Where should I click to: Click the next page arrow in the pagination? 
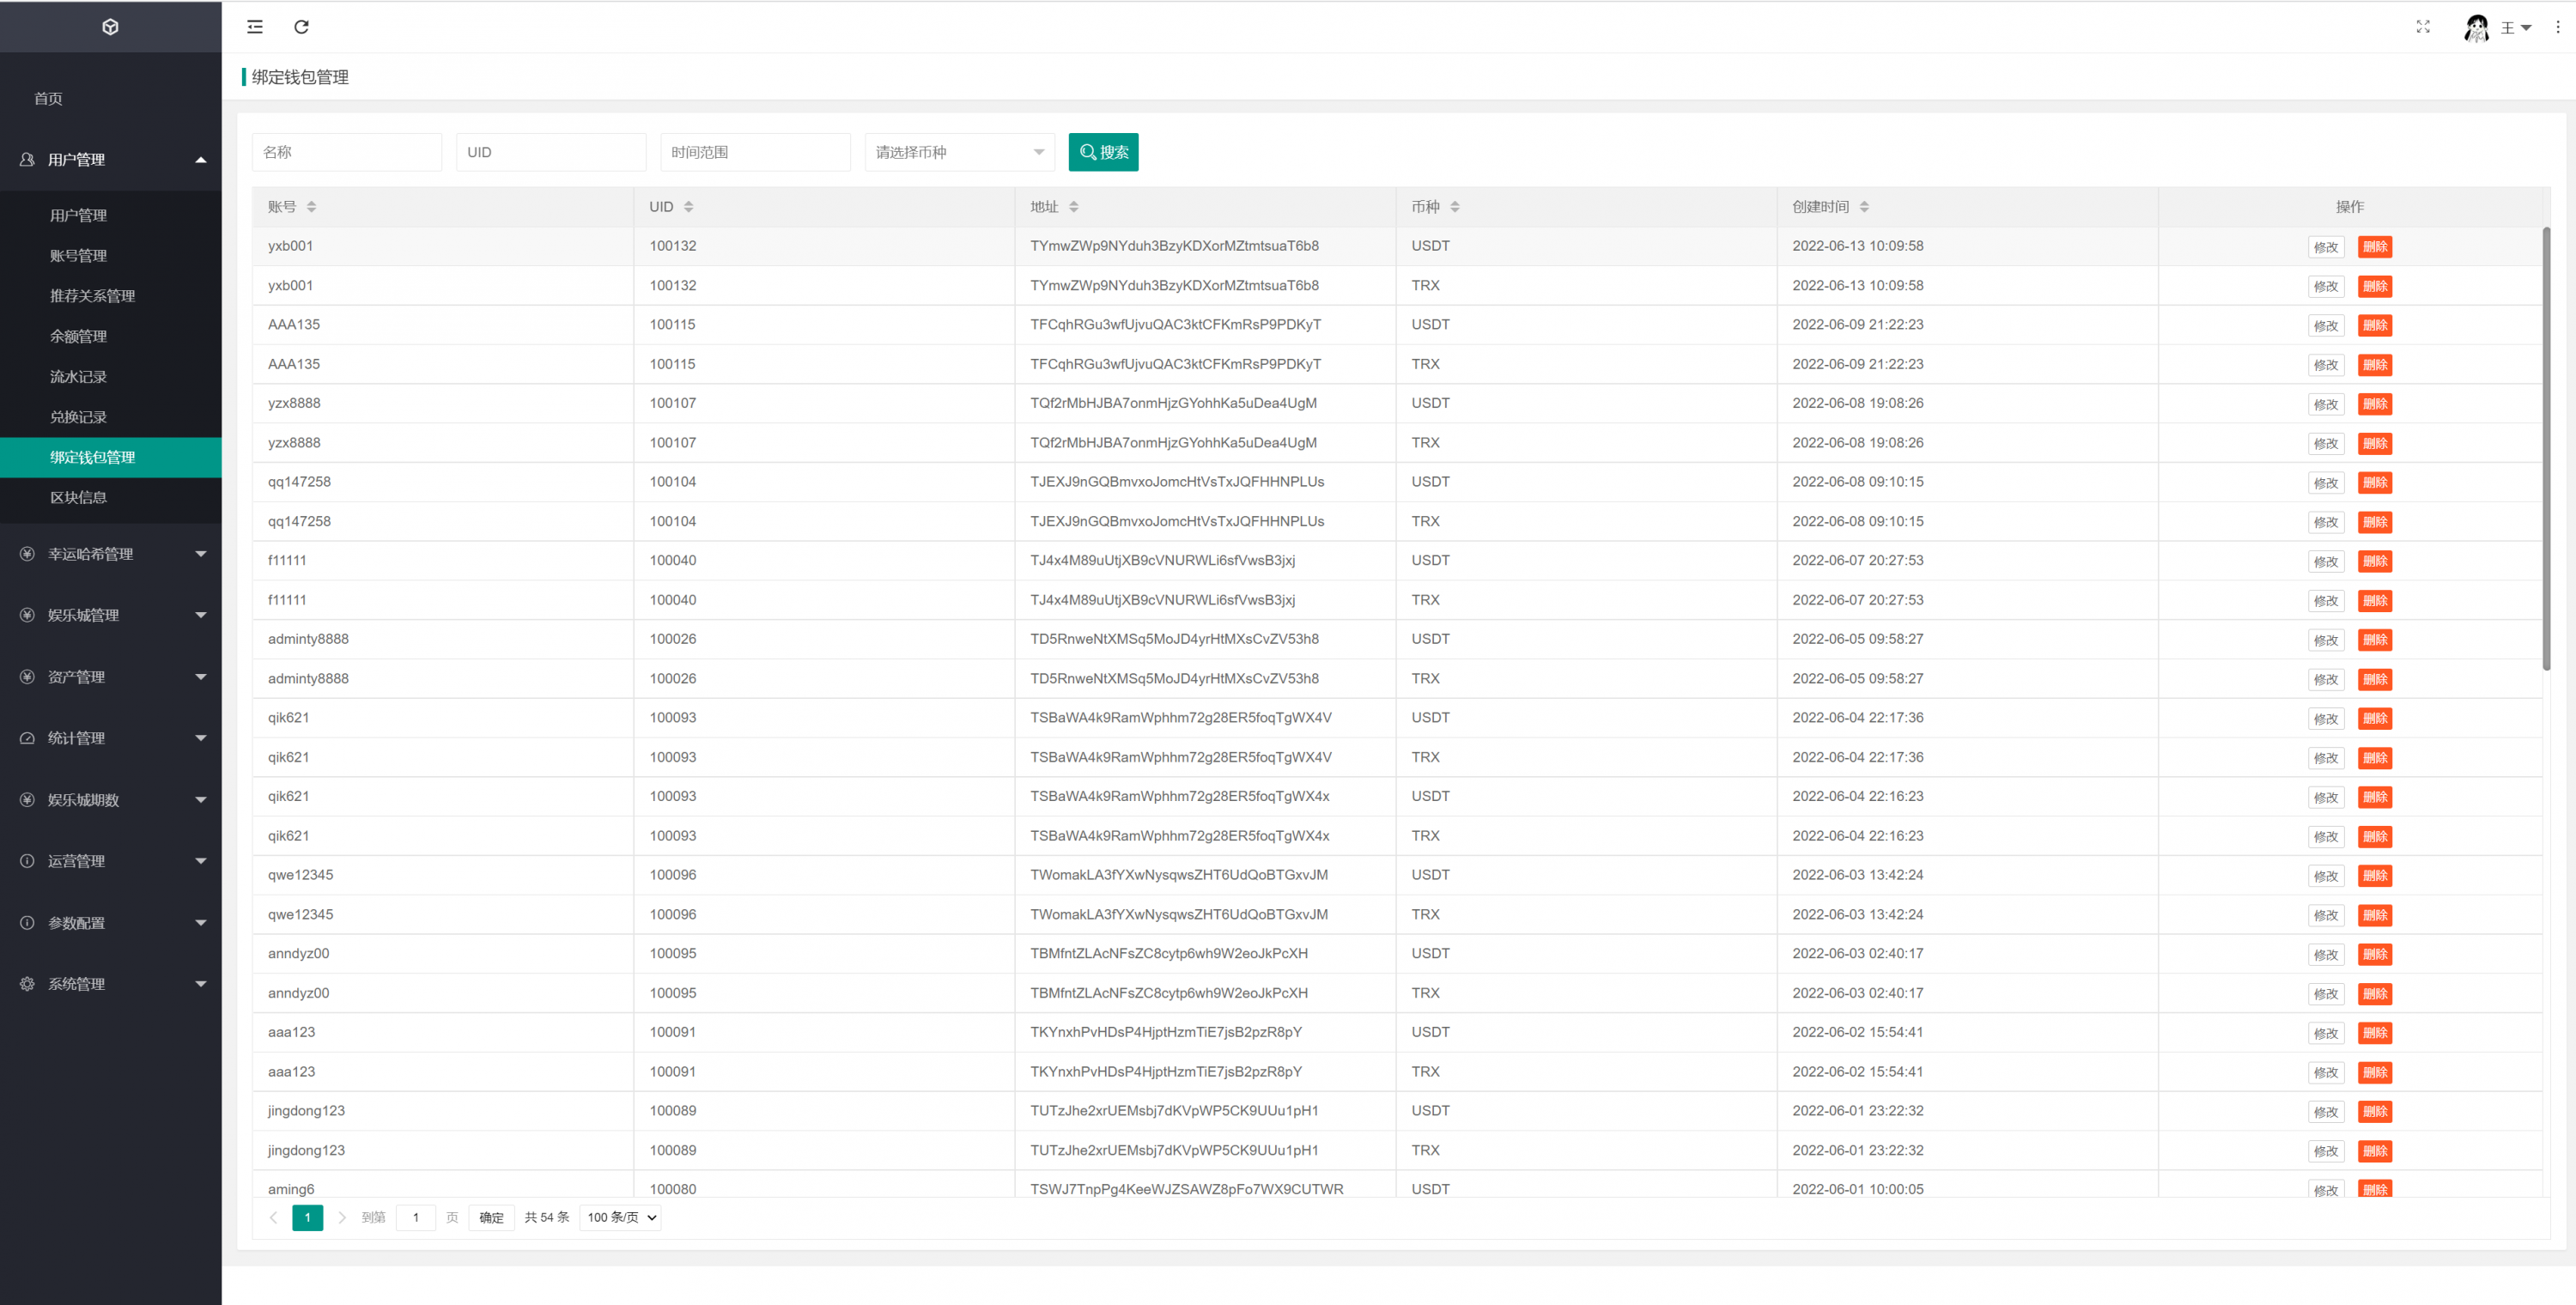[342, 1217]
